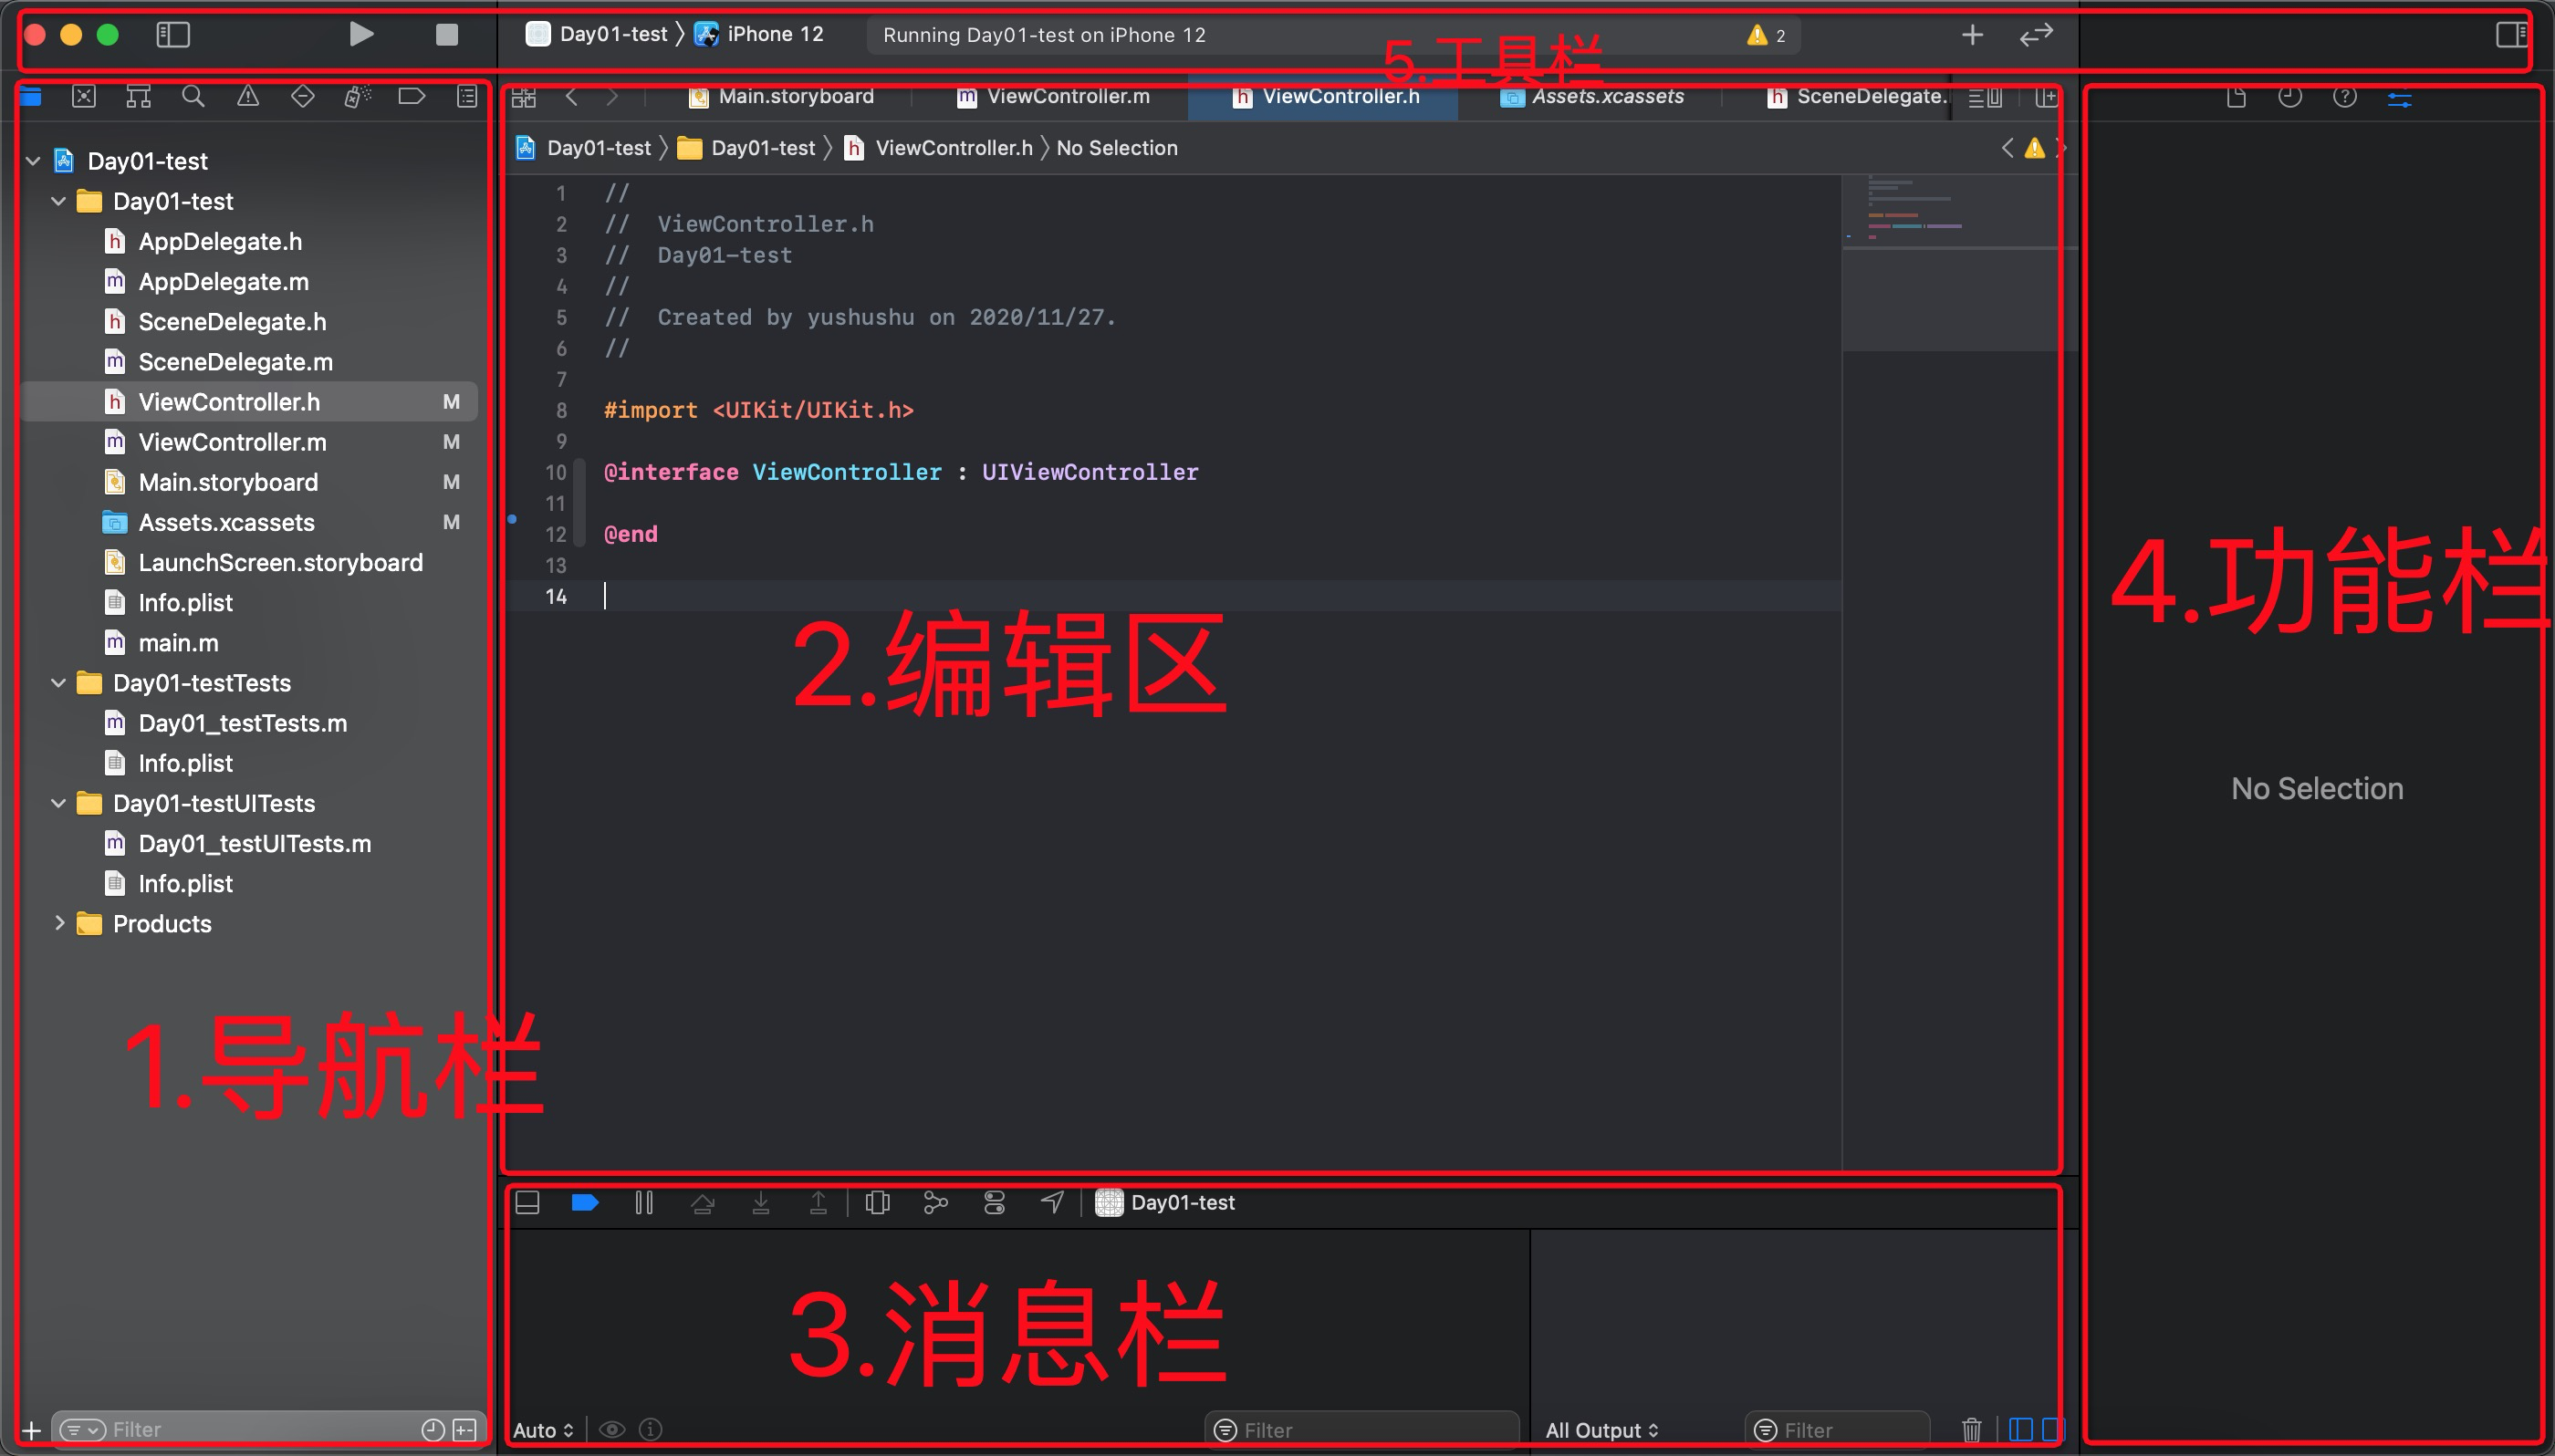
Task: Open the Find navigator (magnifying glass)
Action: [193, 96]
